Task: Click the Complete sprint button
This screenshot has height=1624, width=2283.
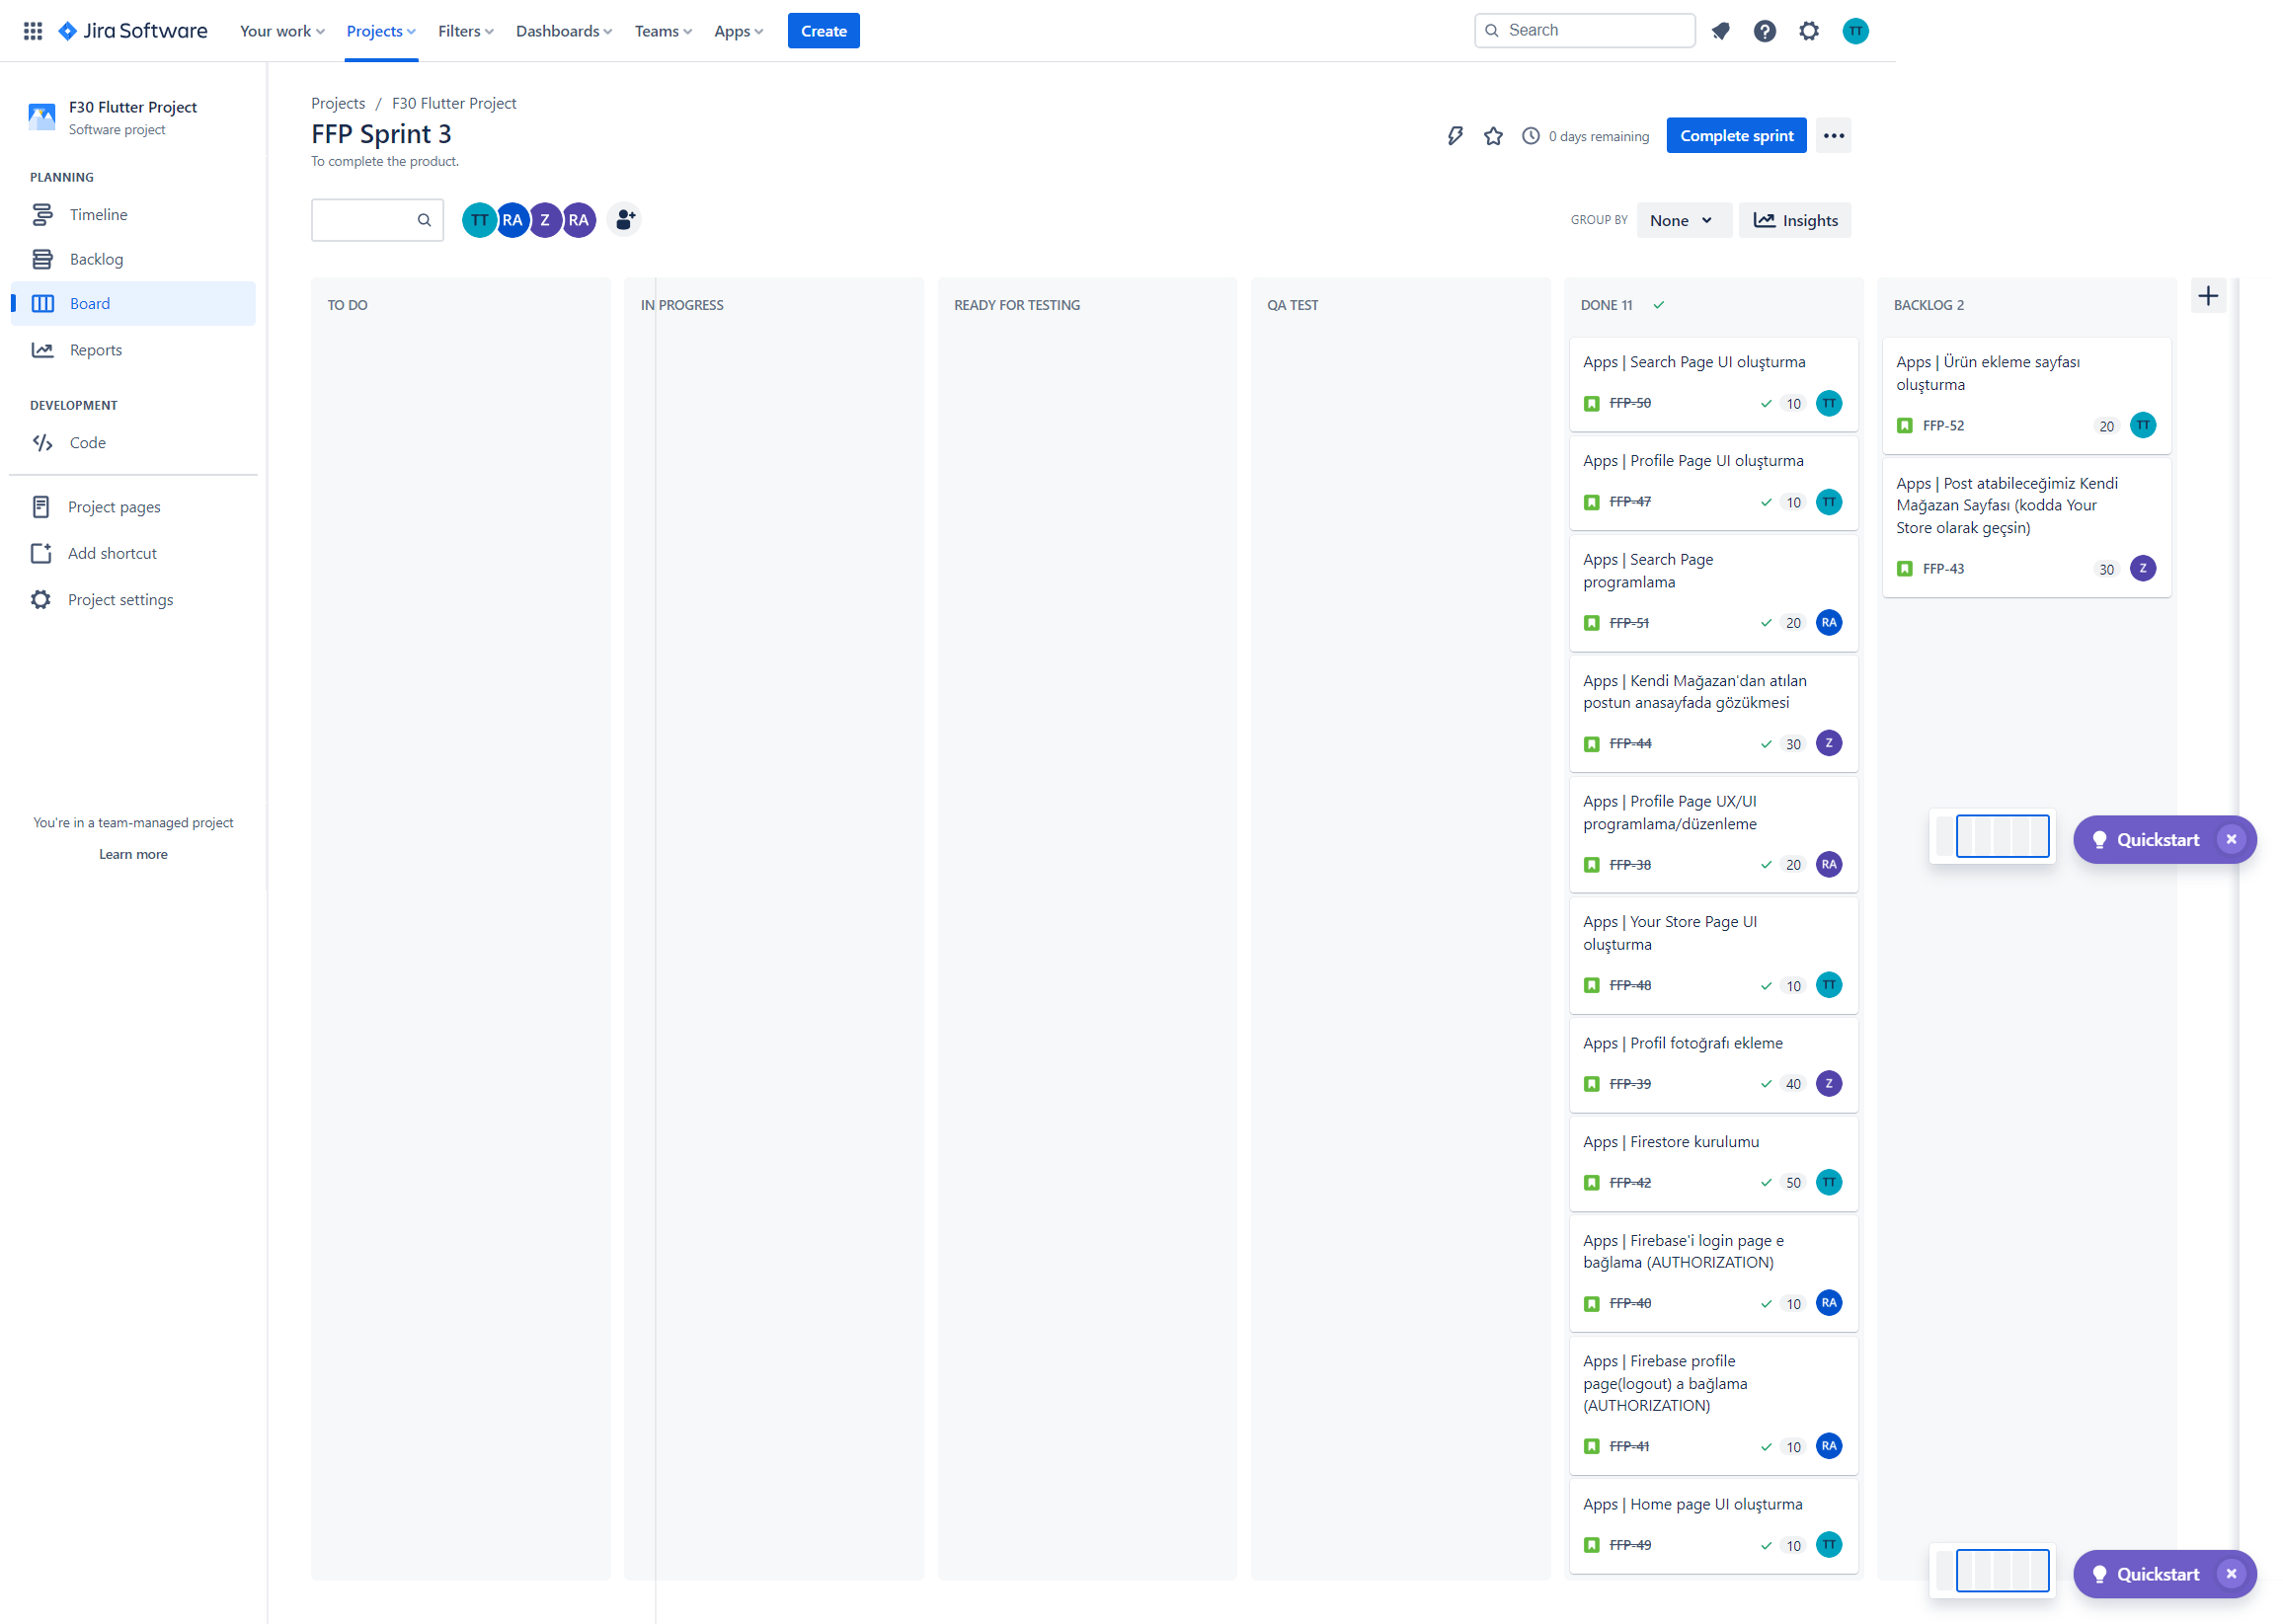Action: tap(1735, 136)
